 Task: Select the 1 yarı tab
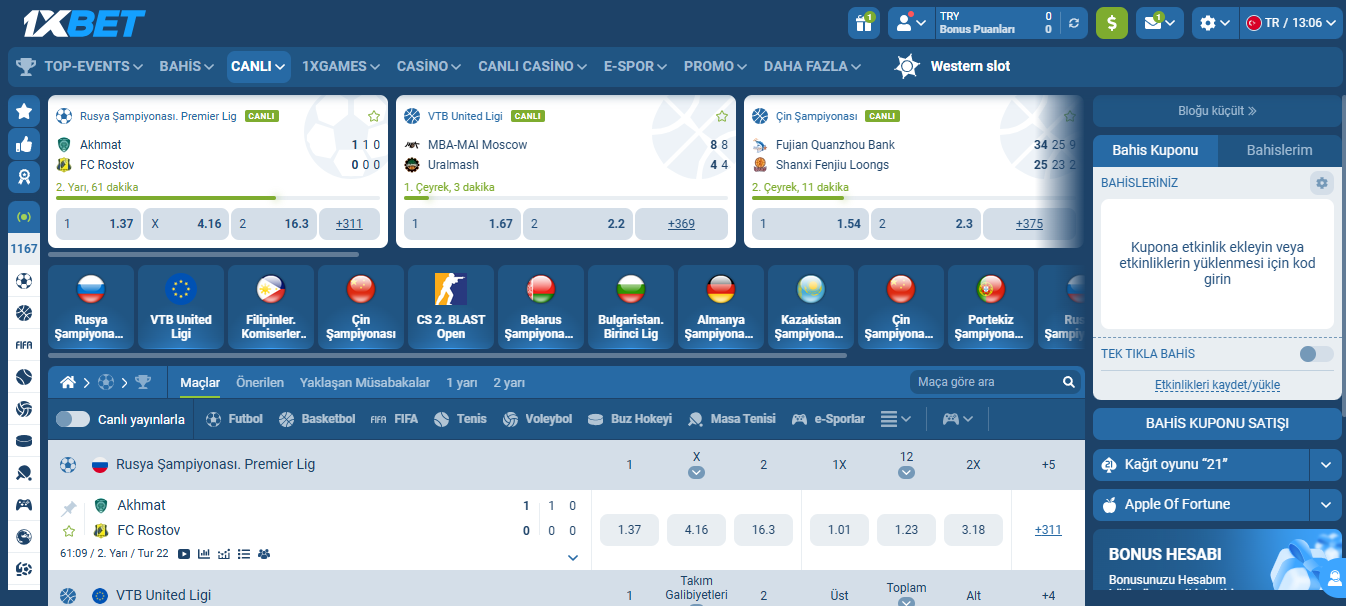tap(462, 382)
